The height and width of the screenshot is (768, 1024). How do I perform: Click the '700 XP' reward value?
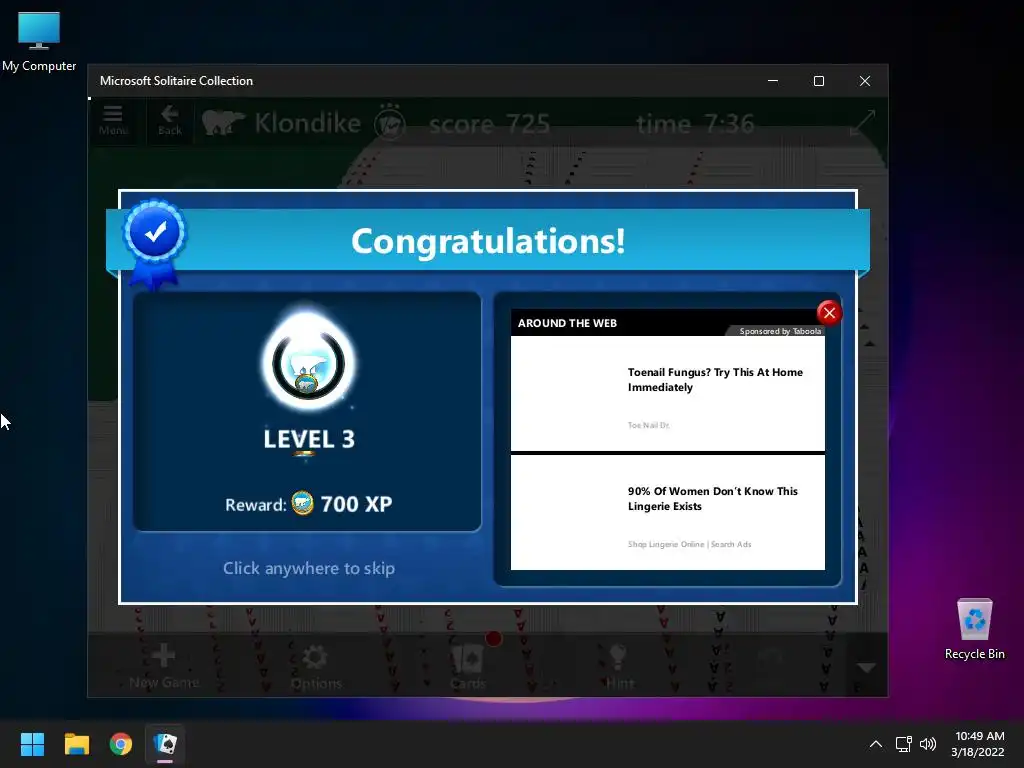pos(356,504)
